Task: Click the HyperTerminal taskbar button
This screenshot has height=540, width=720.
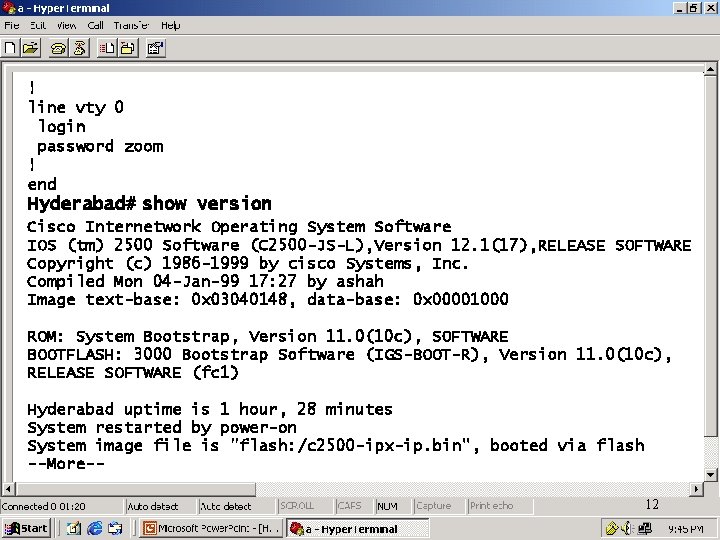Action: point(357,529)
